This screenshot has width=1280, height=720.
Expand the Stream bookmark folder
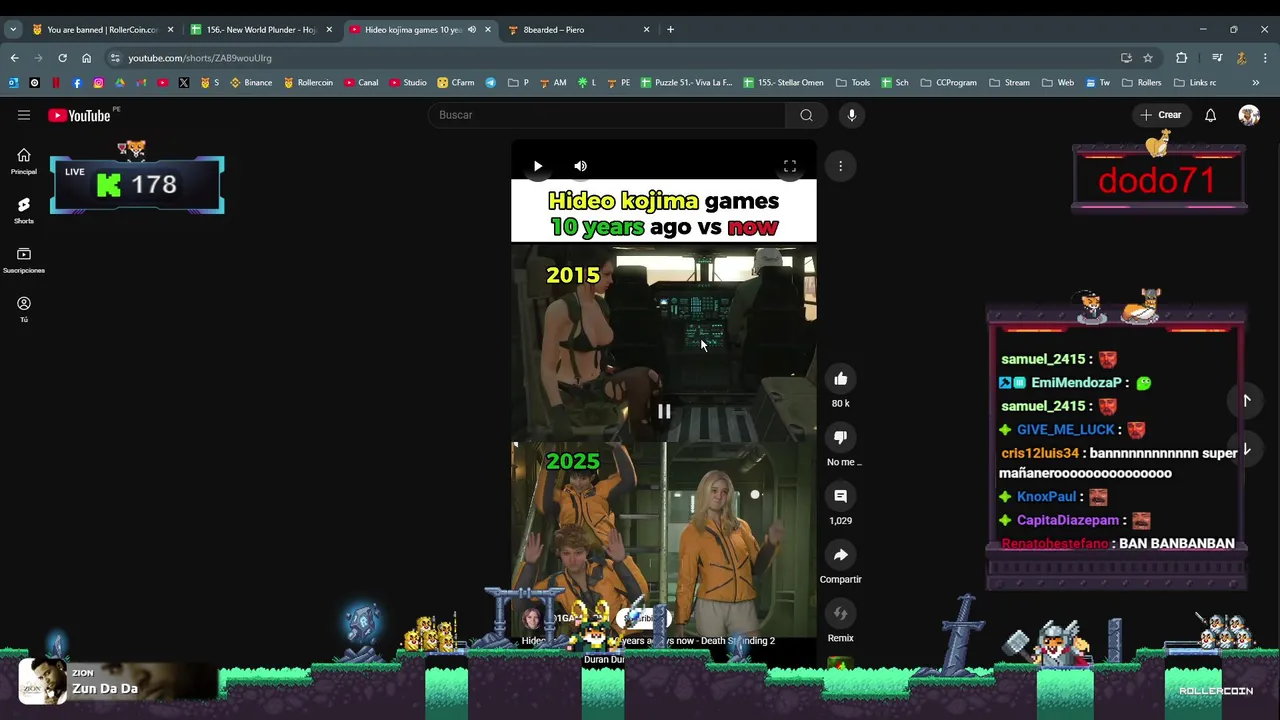pos(1009,83)
